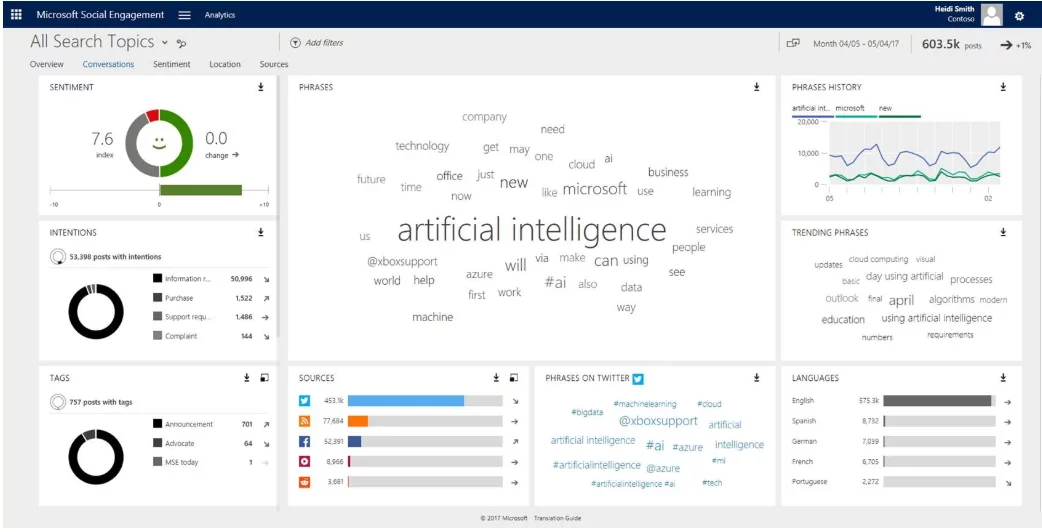1042x532 pixels.
Task: Open the settings gear icon
Action: (x=1019, y=16)
